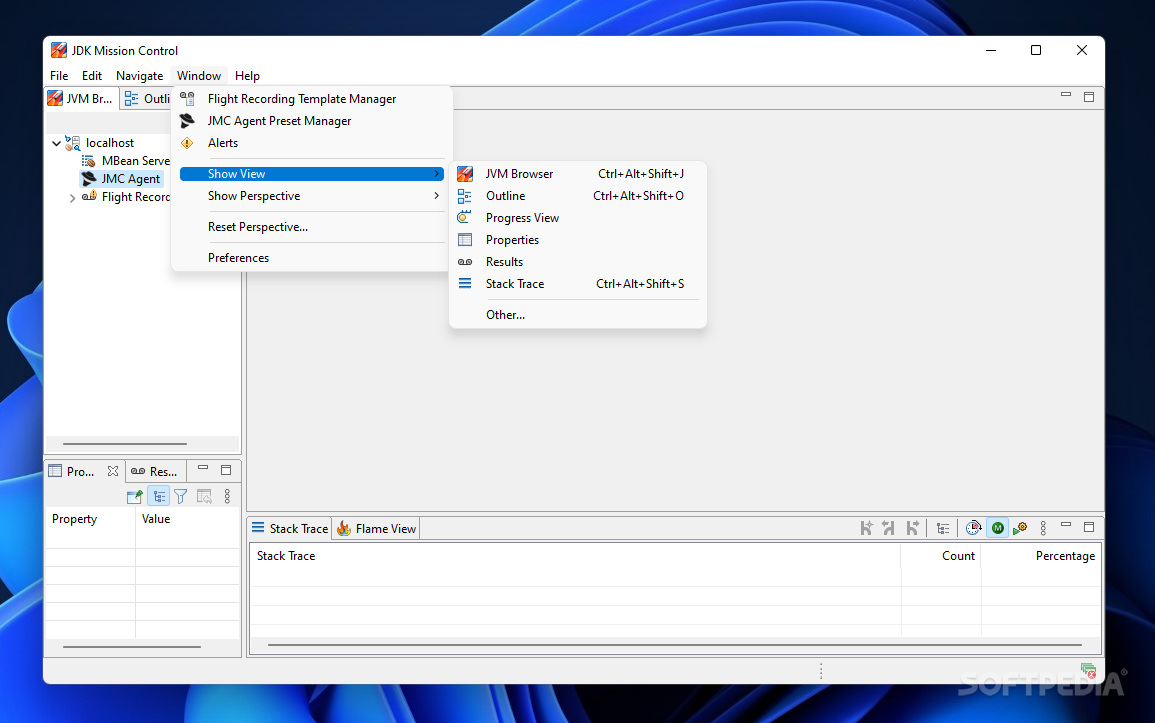Click the grayed Restore Default Value icon
Image resolution: width=1155 pixels, height=723 pixels.
click(x=204, y=497)
